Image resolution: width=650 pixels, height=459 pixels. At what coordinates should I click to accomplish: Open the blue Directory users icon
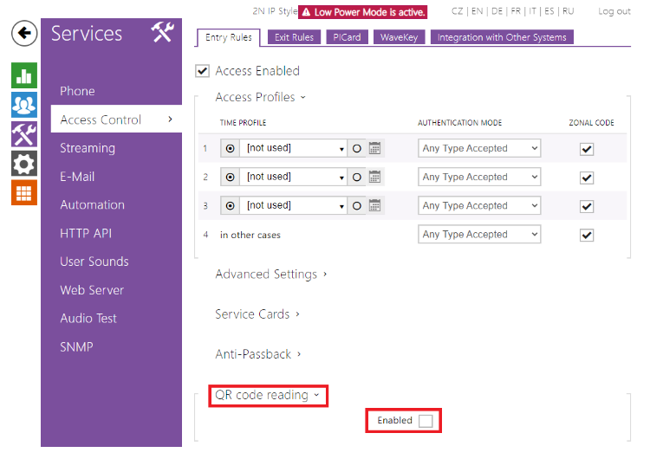24,105
